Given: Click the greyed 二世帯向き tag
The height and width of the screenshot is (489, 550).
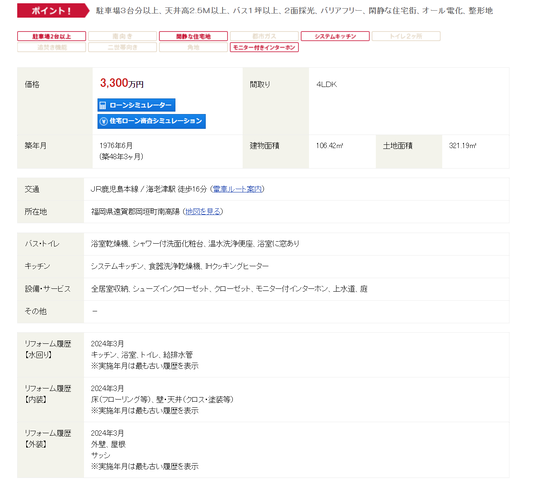Looking at the screenshot, I should point(122,47).
